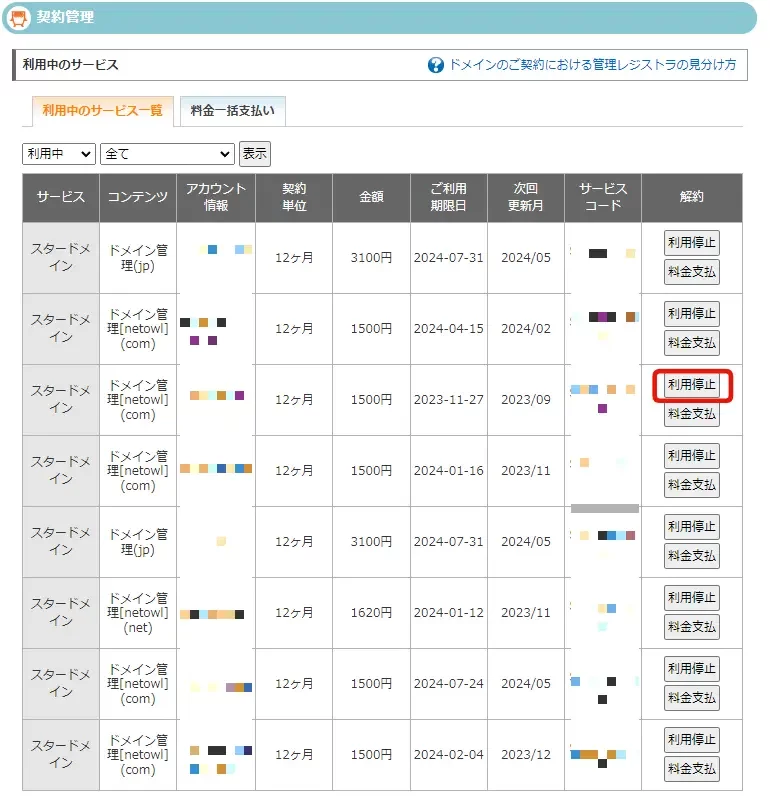Click 料金支払 for the 2023-11-27 domain
The width and height of the screenshot is (770, 796).
[x=692, y=414]
